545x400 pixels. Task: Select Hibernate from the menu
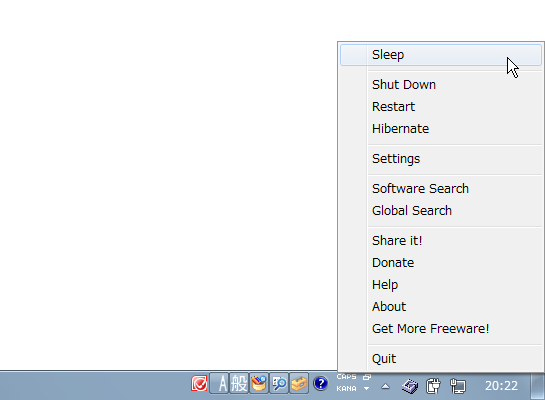[400, 129]
